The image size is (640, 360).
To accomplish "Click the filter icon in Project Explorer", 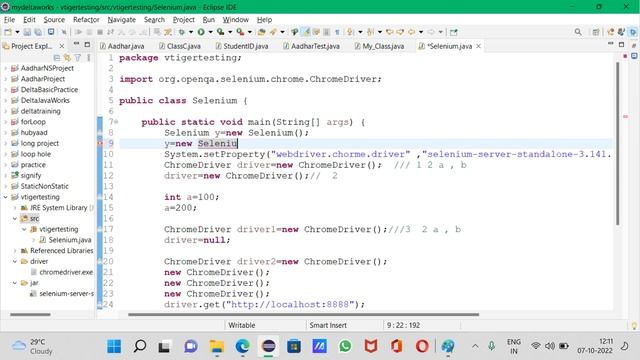I will [78, 58].
